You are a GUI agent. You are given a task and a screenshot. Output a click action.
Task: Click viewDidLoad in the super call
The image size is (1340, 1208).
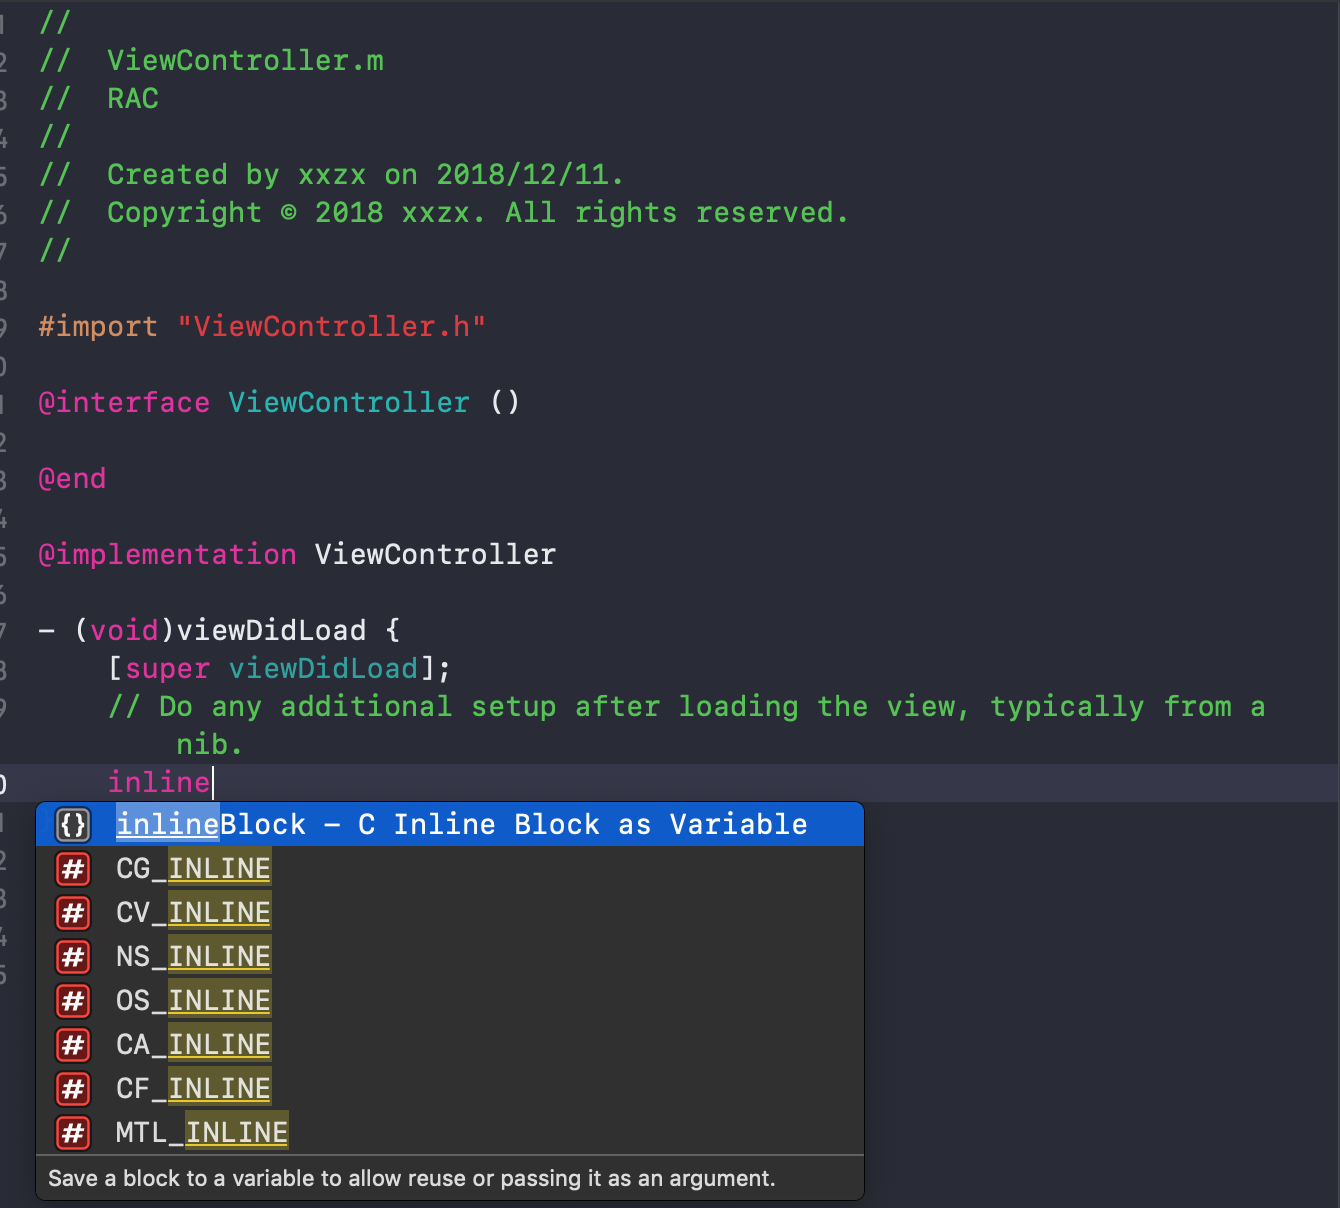coord(323,668)
